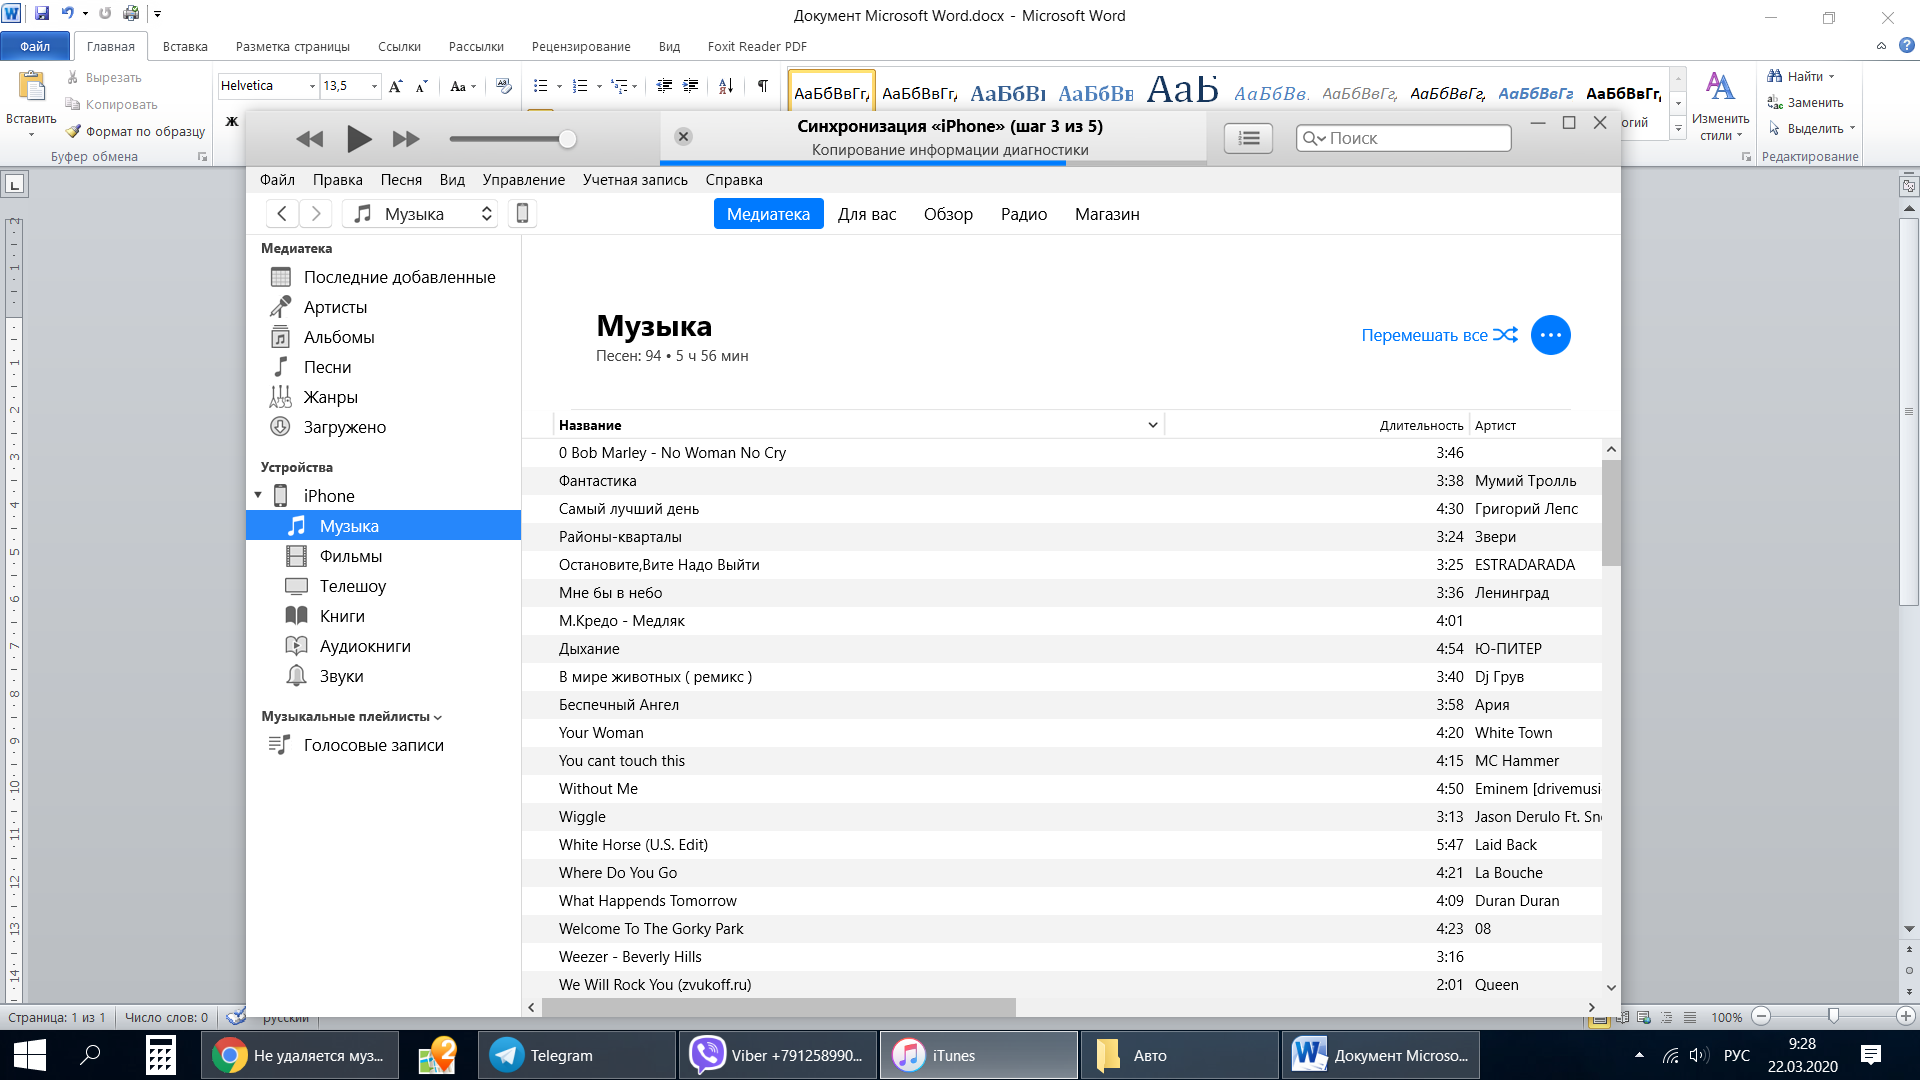Image resolution: width=1920 pixels, height=1080 pixels.
Task: Open Telegram from the taskbar
Action: [x=577, y=1055]
